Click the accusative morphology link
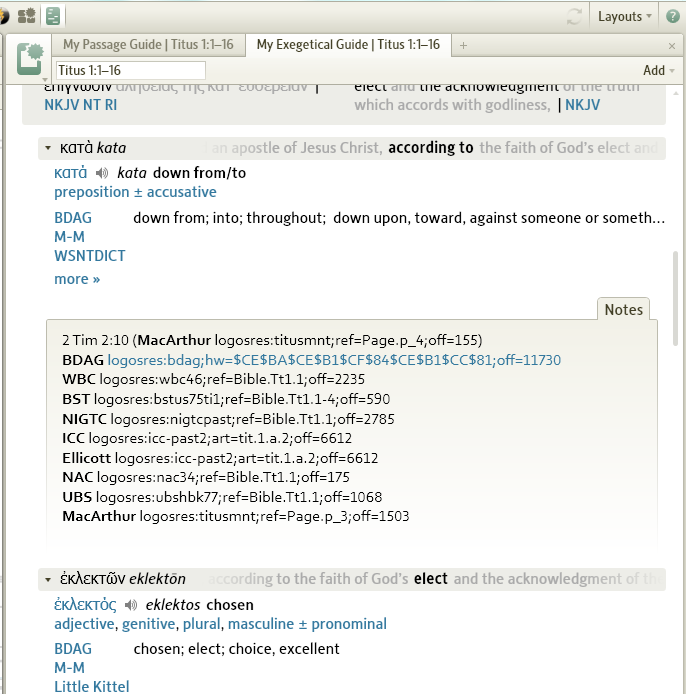The image size is (686, 694). [x=181, y=192]
